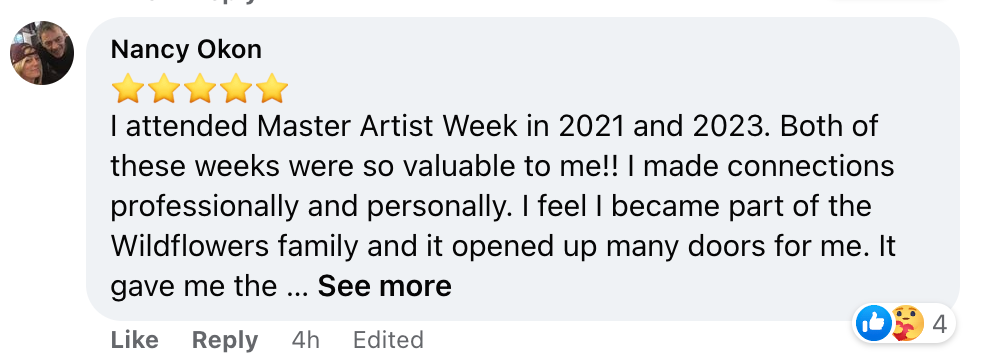Screen dimensions: 990x362
Task: Click the care hug reaction emoji
Action: click(908, 323)
